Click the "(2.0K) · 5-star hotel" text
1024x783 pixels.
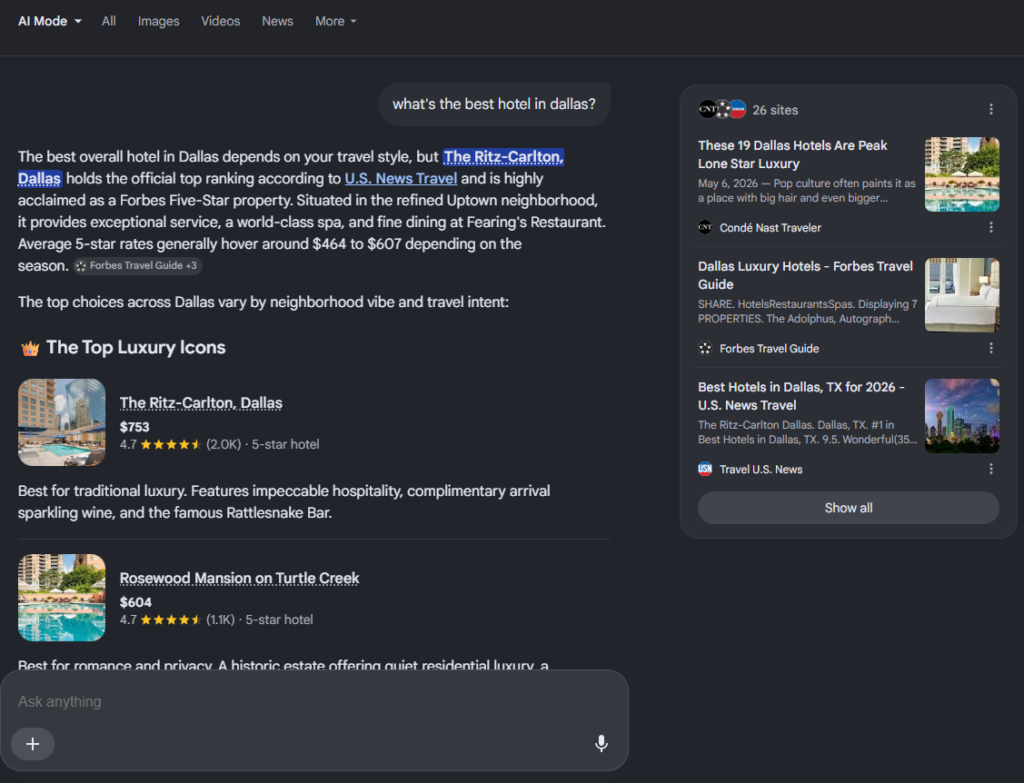(x=263, y=444)
